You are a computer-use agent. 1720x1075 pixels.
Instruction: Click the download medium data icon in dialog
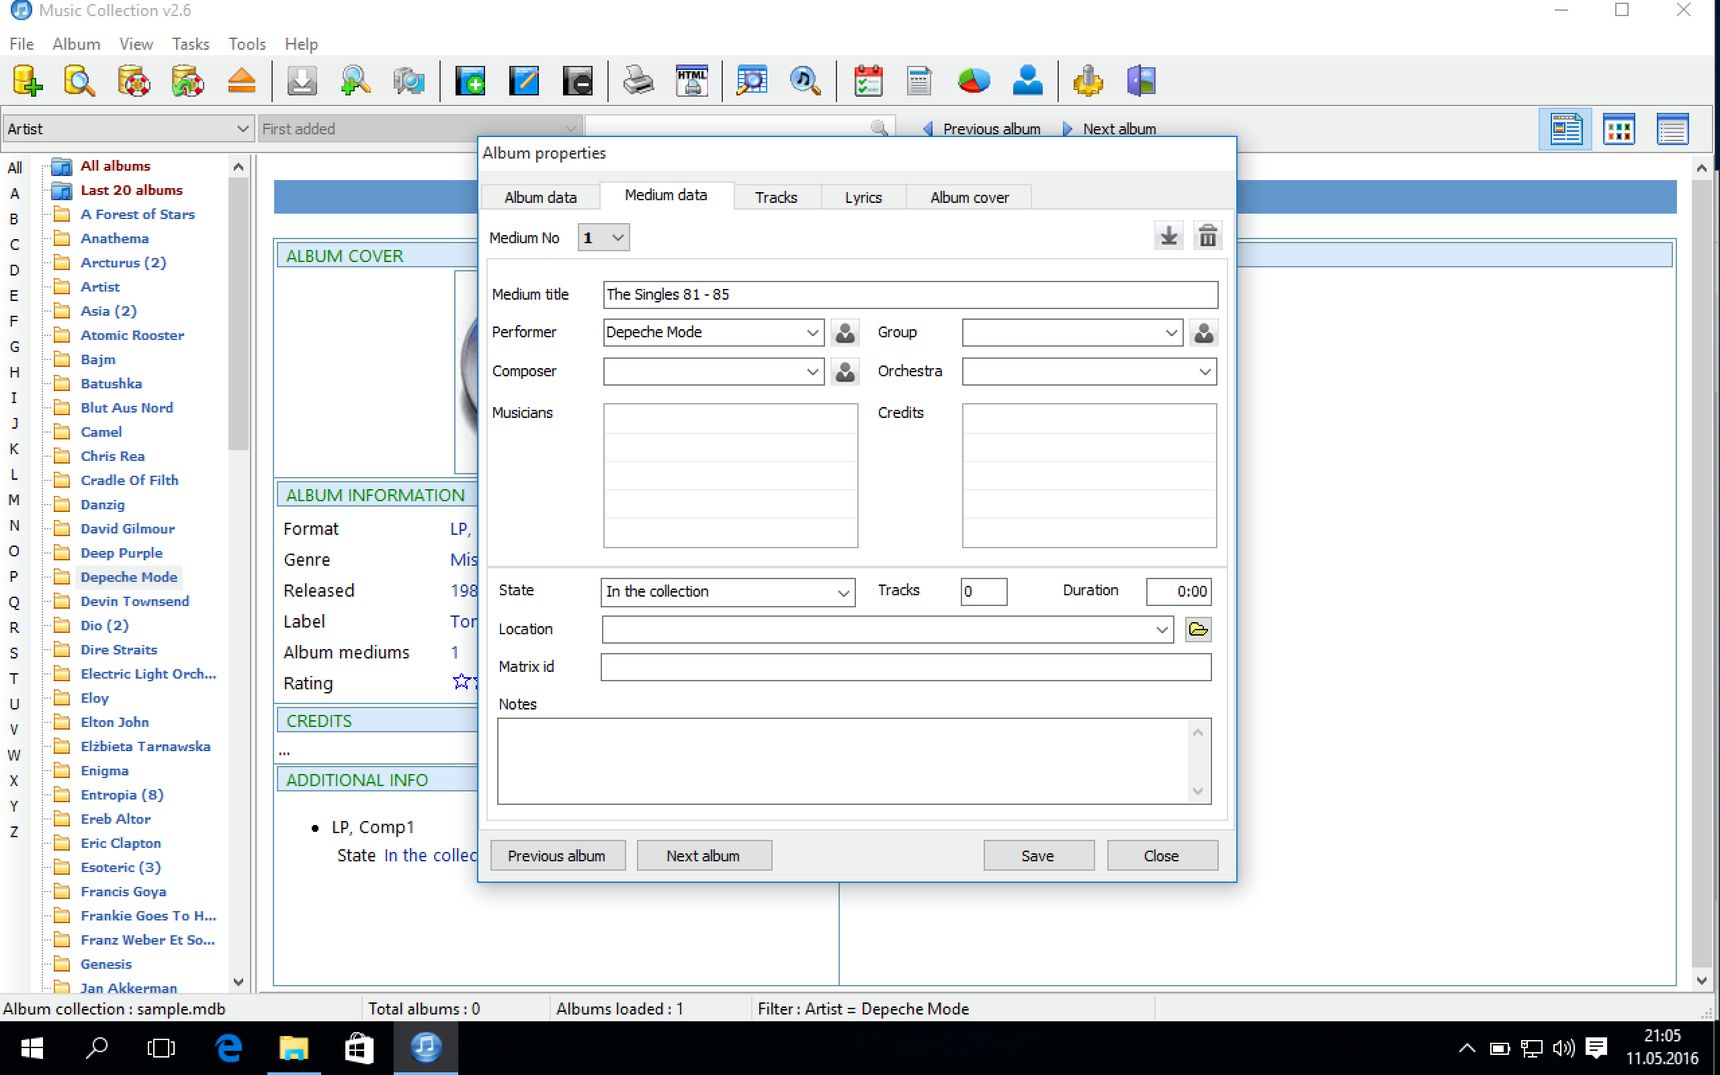(1168, 237)
